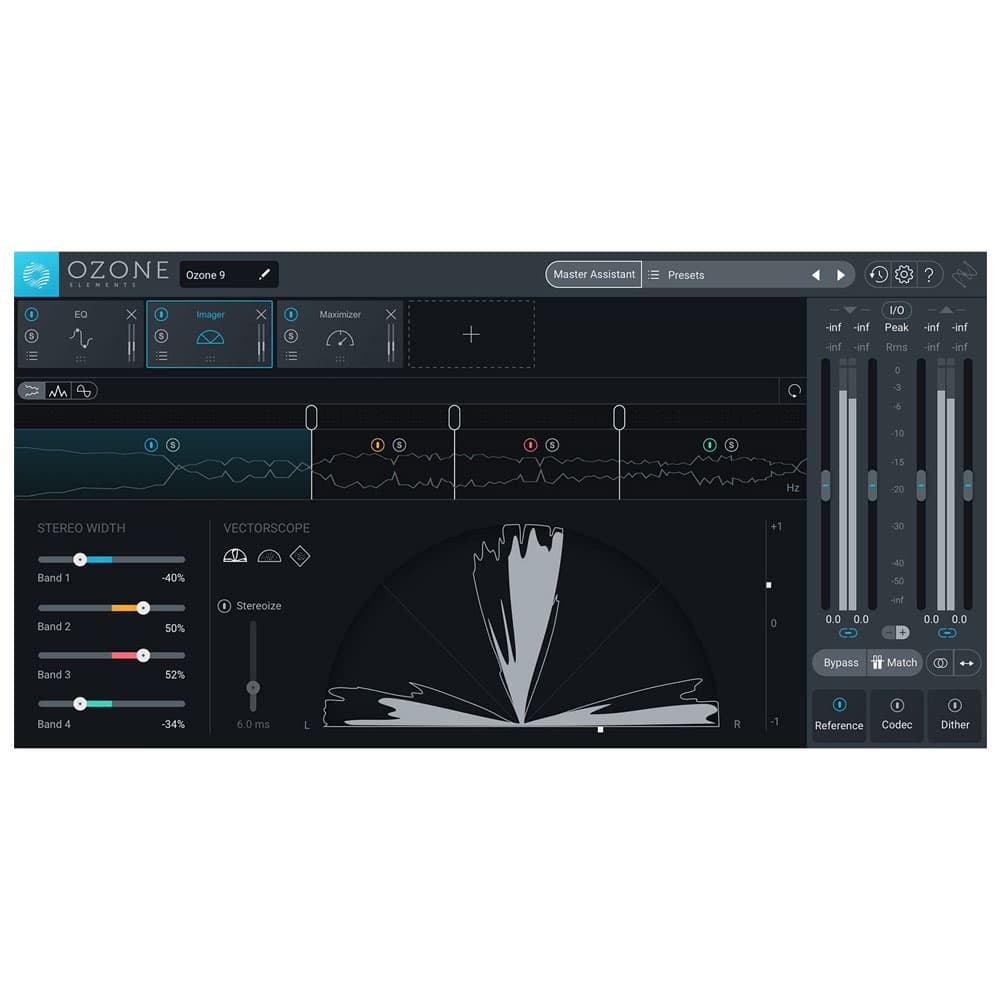This screenshot has height=1000, width=1000.
Task: Launch Master Assistant
Action: click(x=594, y=274)
